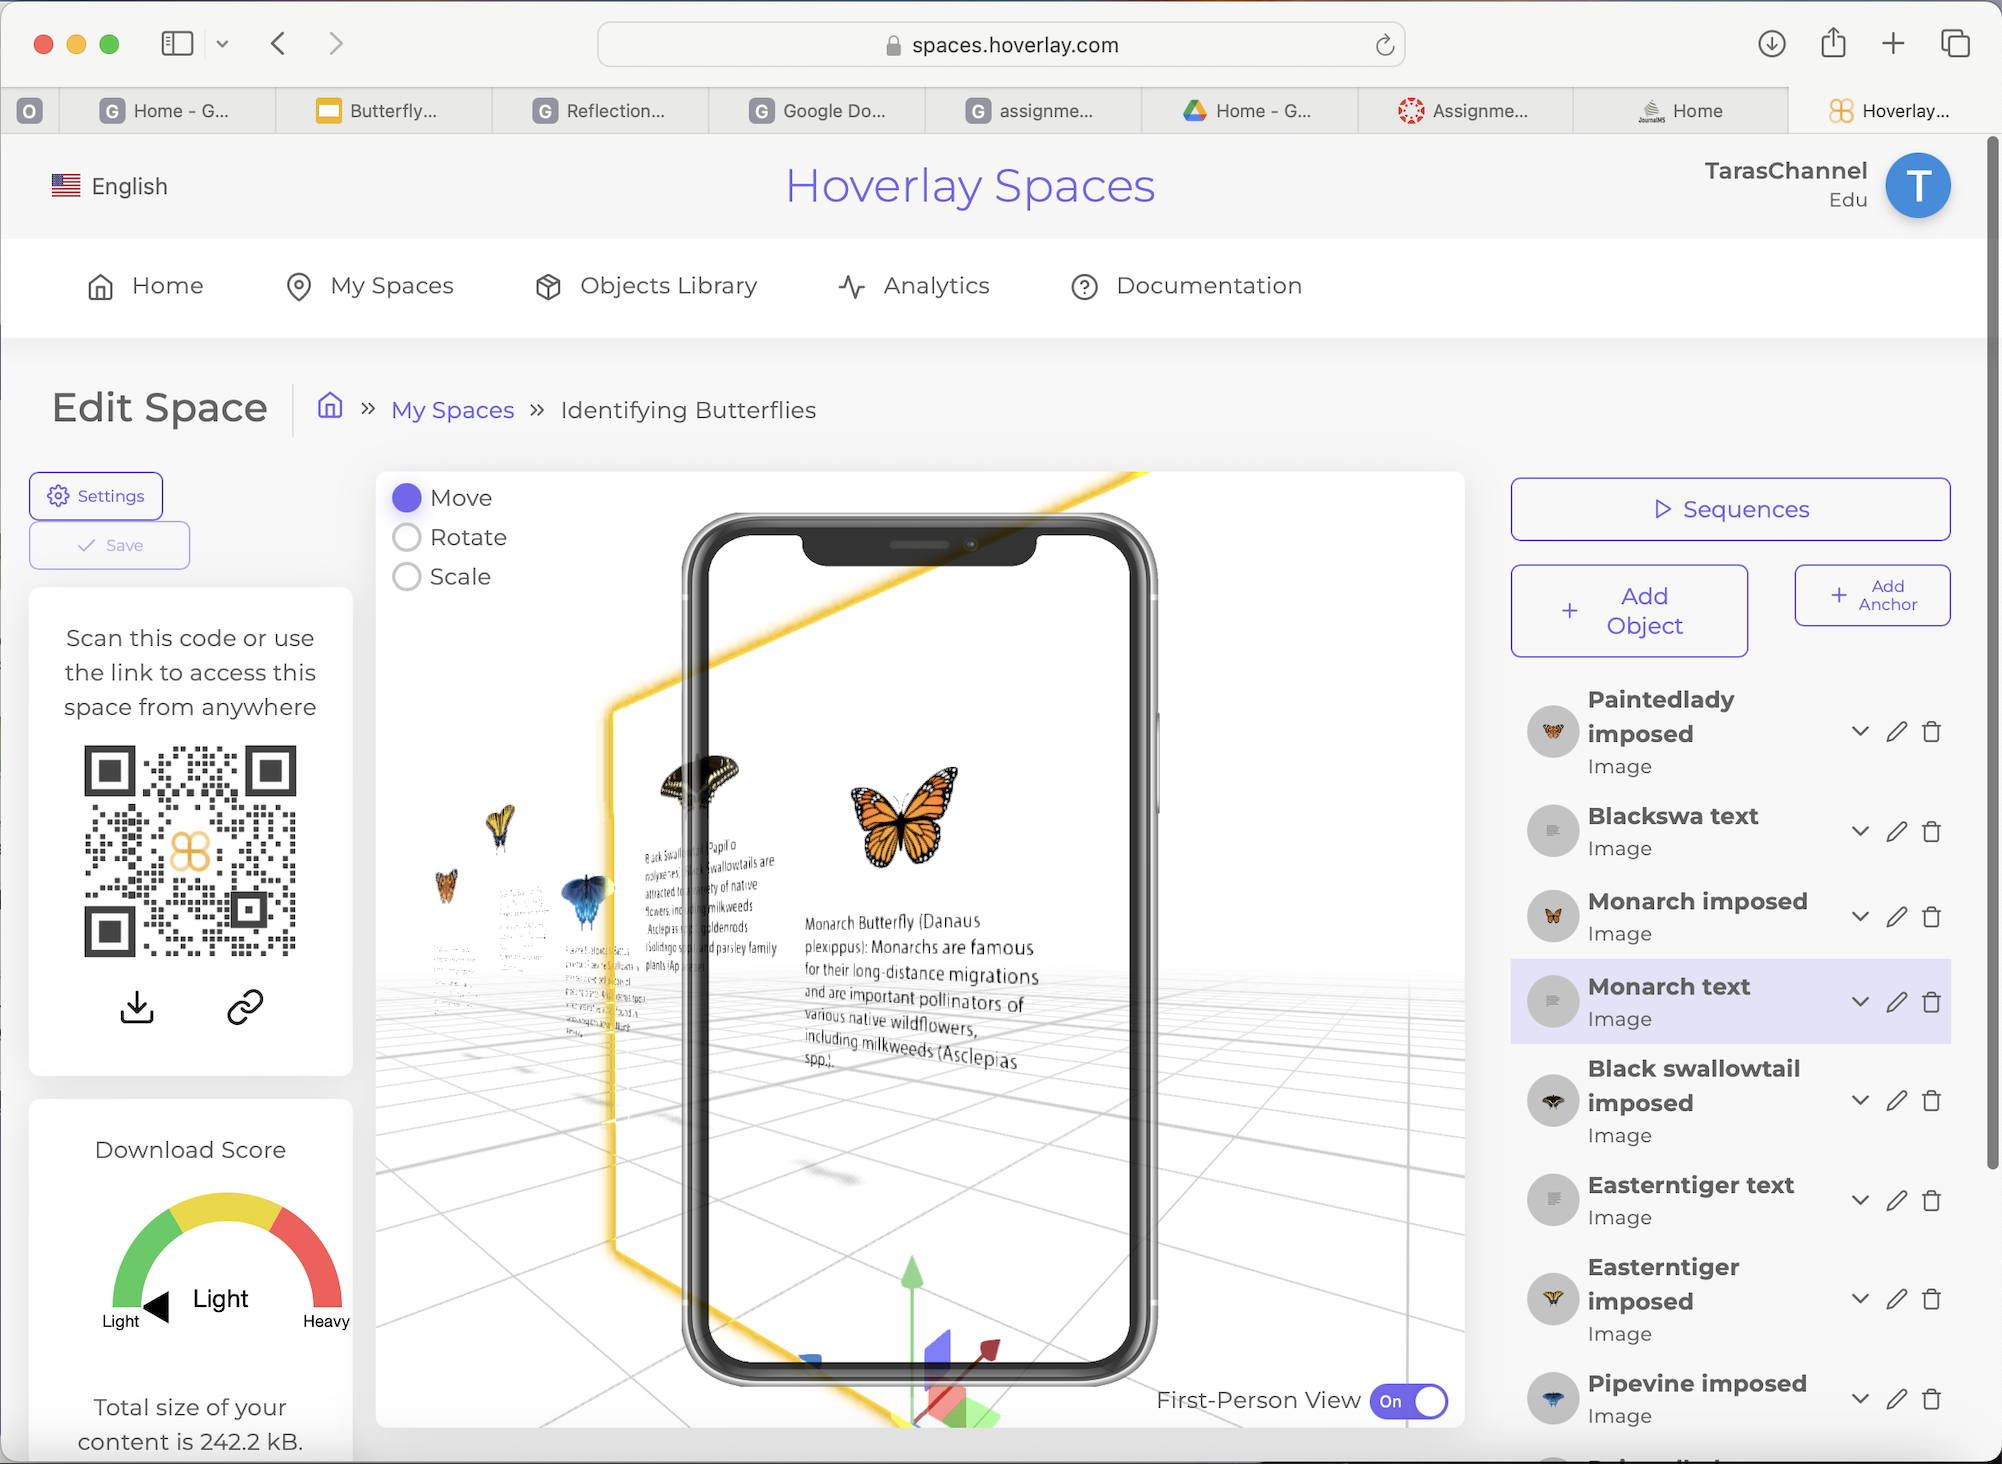2002x1464 pixels.
Task: Edit the Pipevine imposed object
Action: (x=1896, y=1399)
